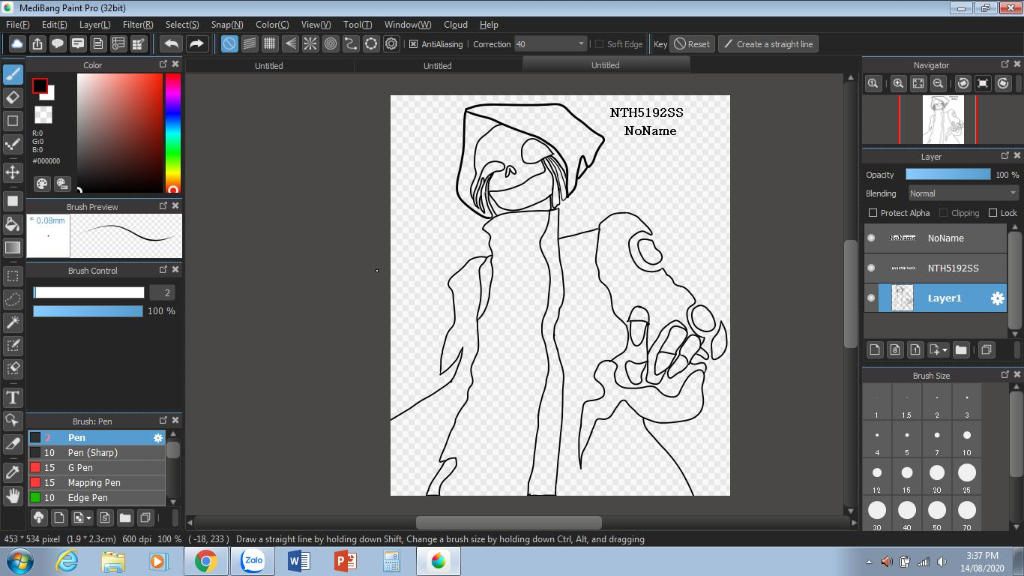1024x576 pixels.
Task: Click the folder icon in the Layer panel
Action: (961, 350)
